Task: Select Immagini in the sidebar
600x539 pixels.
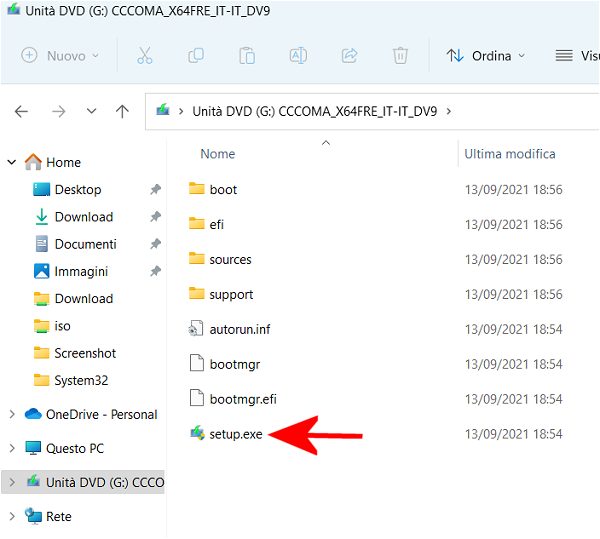Action: click(x=81, y=271)
